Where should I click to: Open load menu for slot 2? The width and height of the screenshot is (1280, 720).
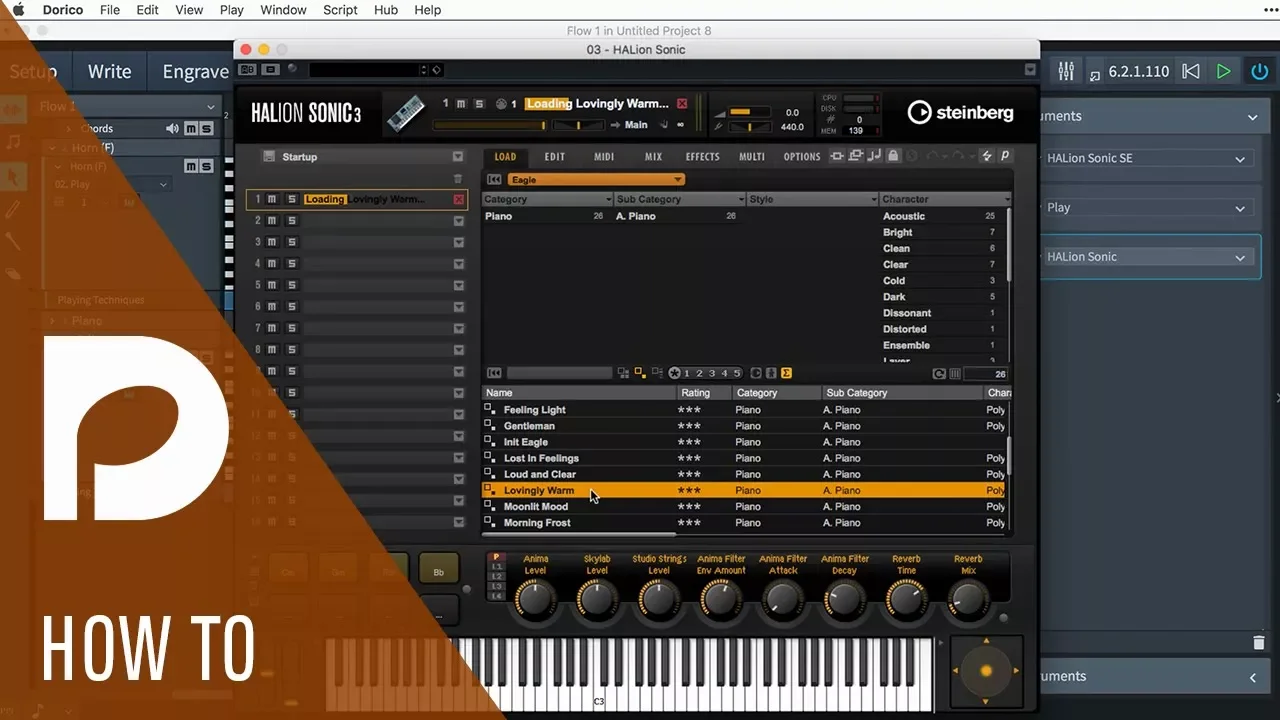pos(458,221)
